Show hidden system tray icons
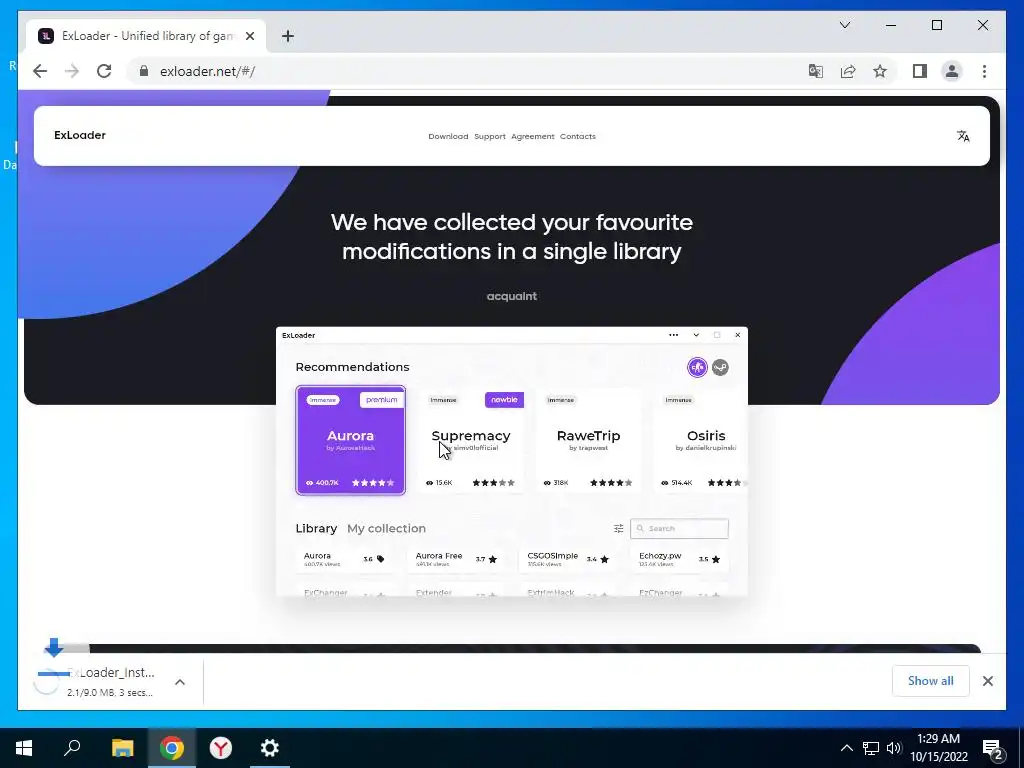This screenshot has width=1024, height=768. (846, 748)
